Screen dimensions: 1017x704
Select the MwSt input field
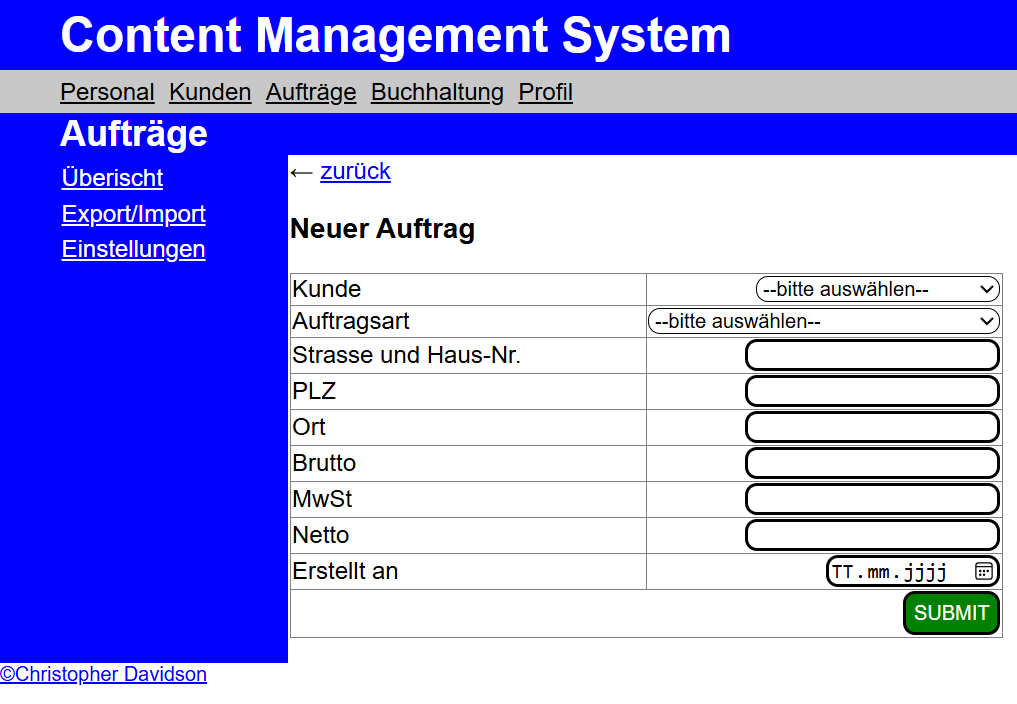pyautogui.click(x=872, y=499)
